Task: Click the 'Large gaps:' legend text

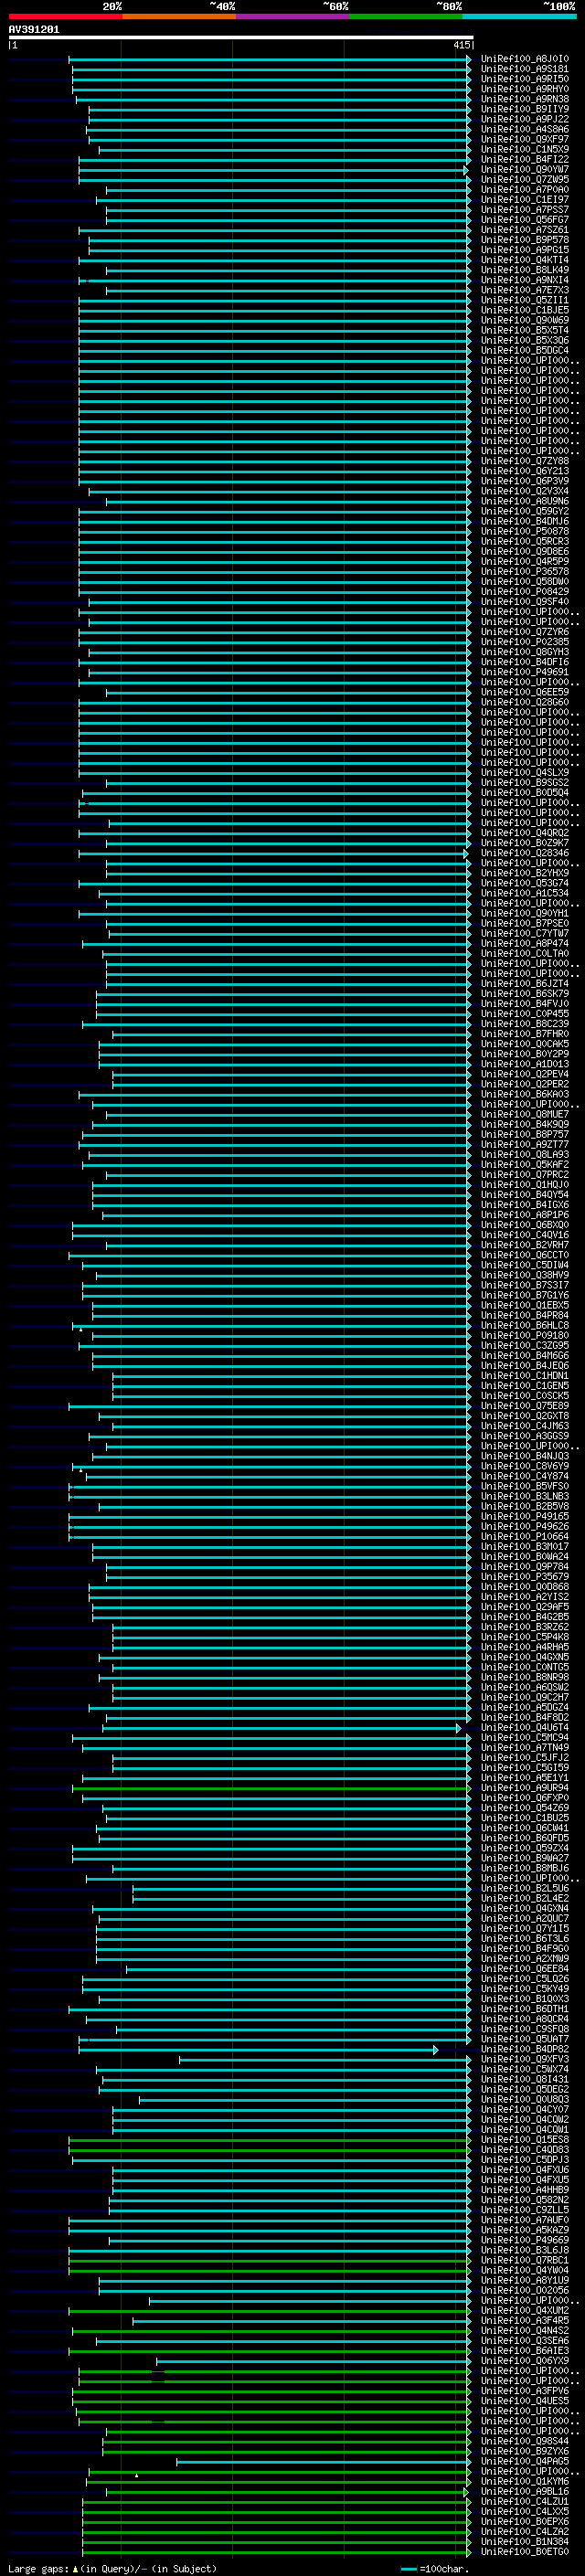Action: (x=38, y=2568)
